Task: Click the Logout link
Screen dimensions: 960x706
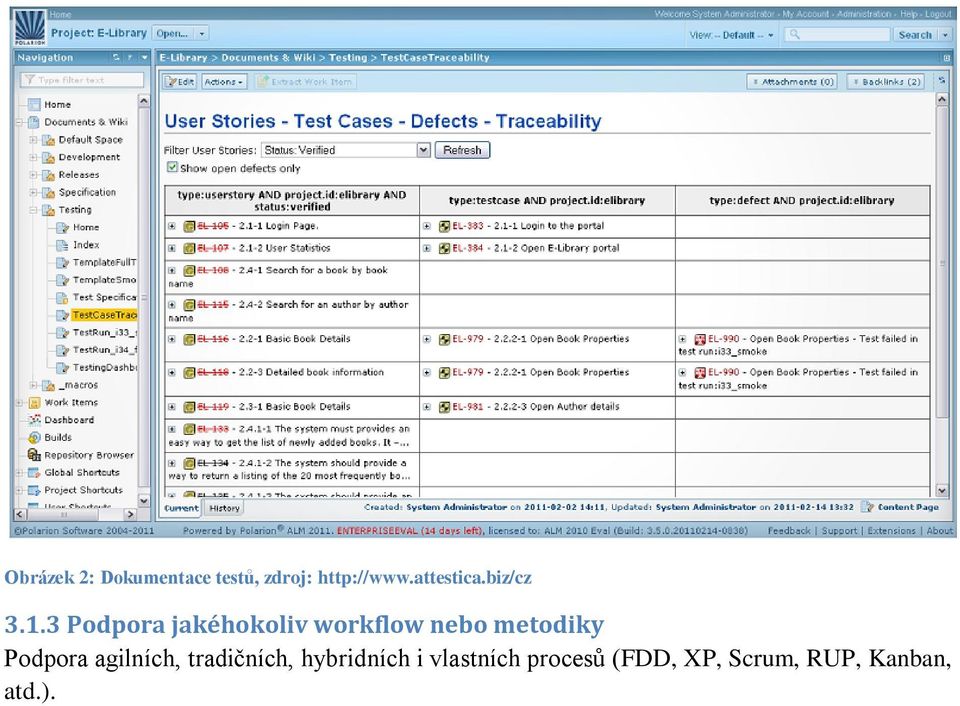Action: [x=937, y=14]
